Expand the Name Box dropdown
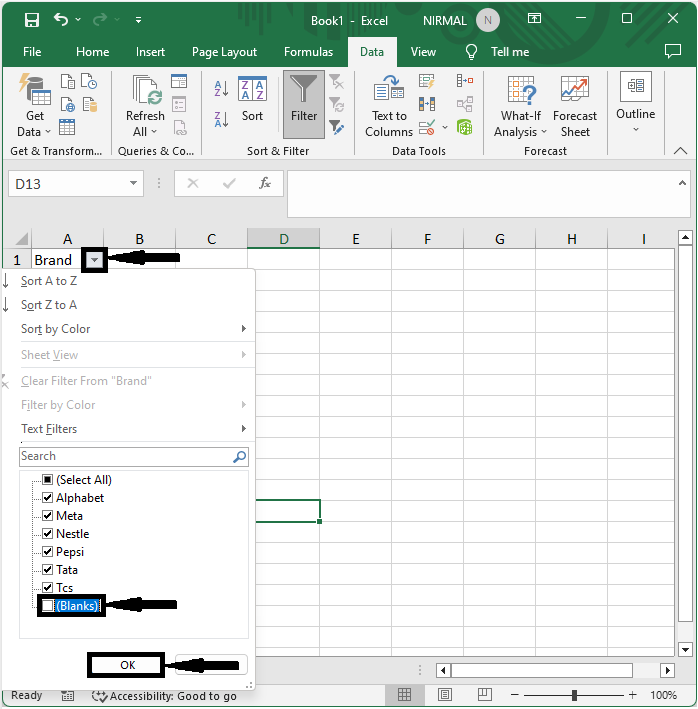The image size is (698, 709). pyautogui.click(x=133, y=183)
